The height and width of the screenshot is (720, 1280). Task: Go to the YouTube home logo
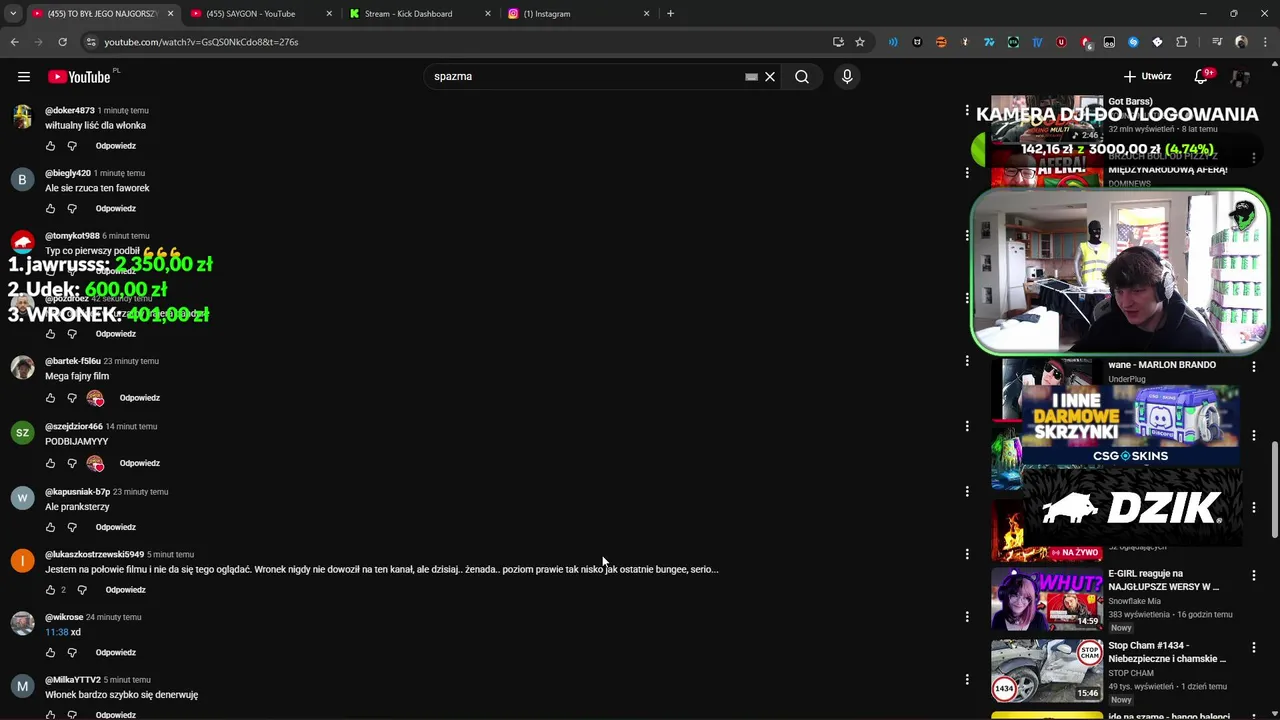(80, 77)
